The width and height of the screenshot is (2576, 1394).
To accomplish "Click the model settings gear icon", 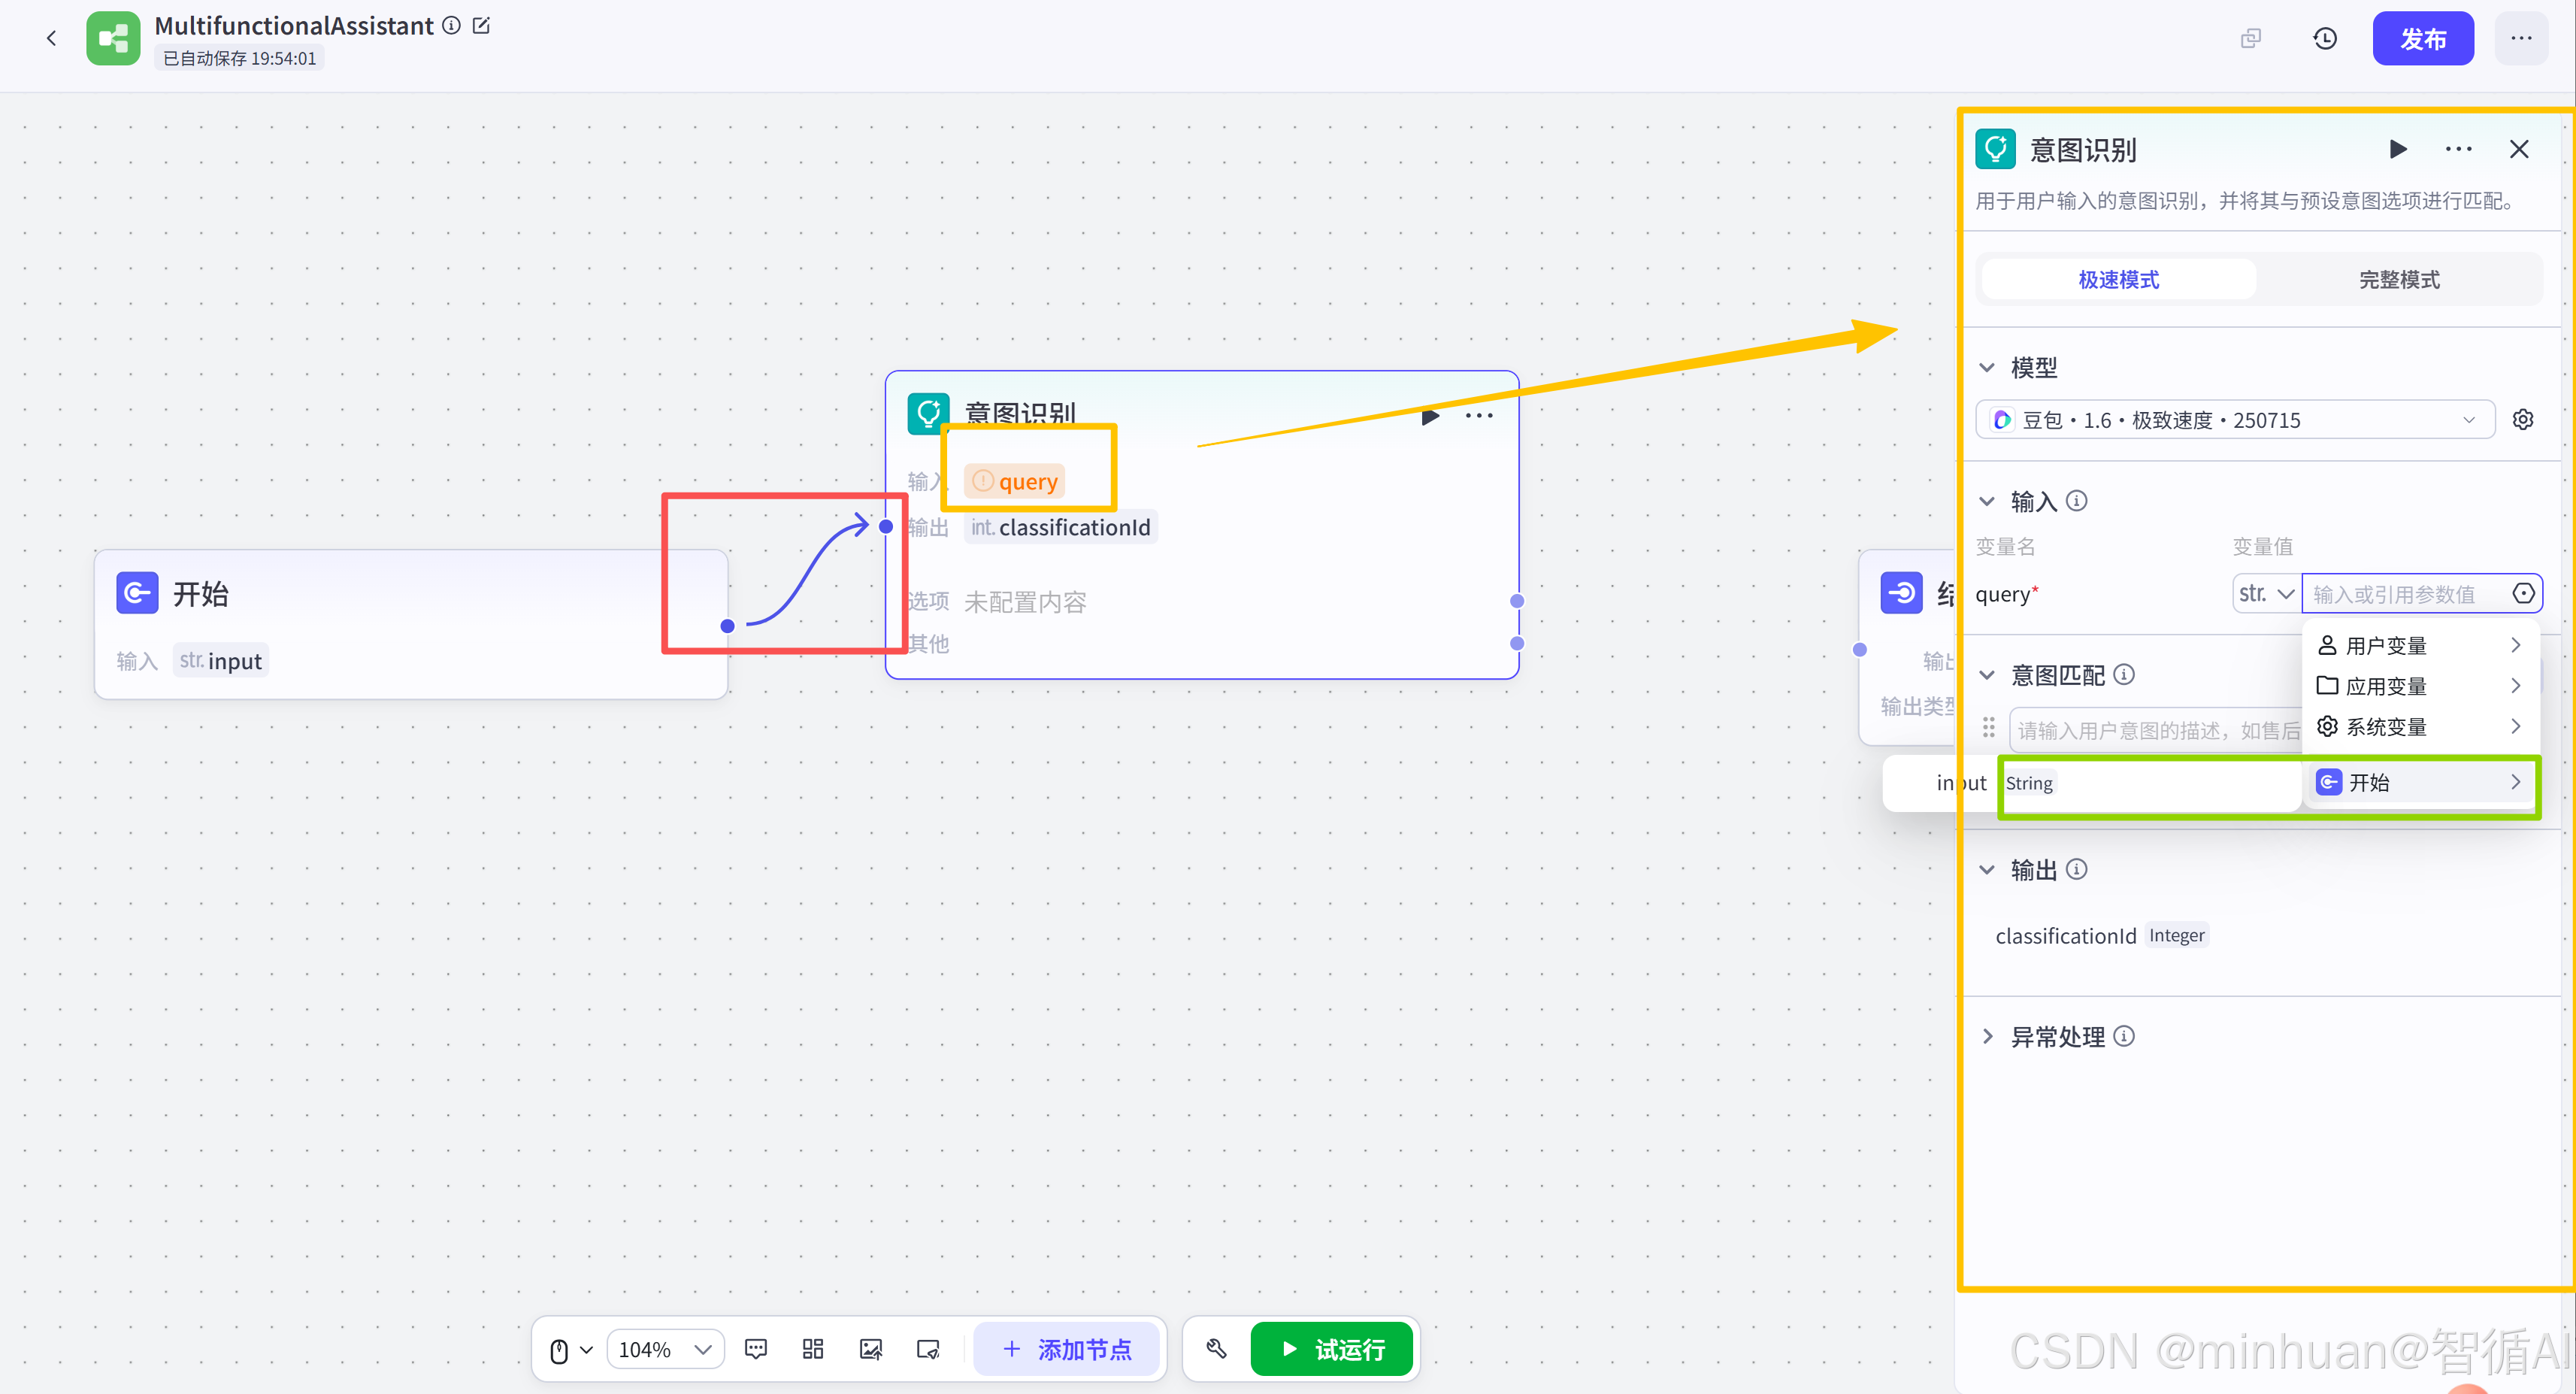I will (2523, 420).
